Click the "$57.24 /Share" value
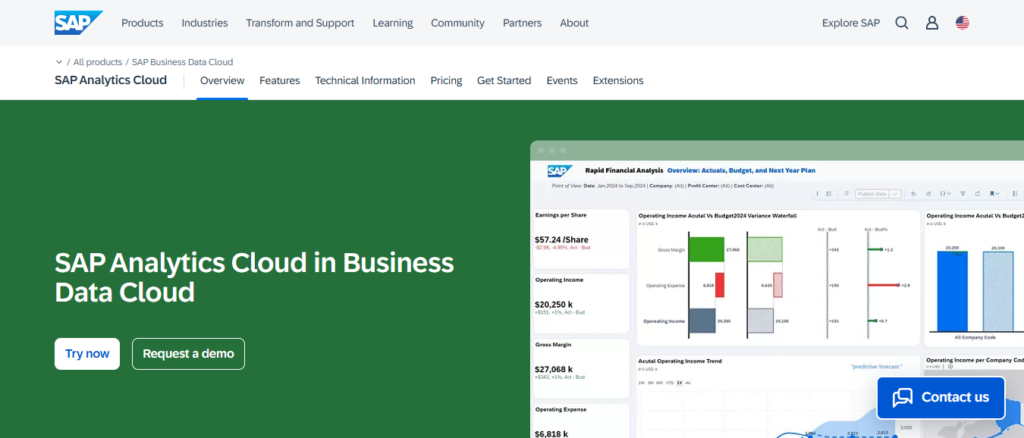This screenshot has width=1024, height=438. click(561, 240)
